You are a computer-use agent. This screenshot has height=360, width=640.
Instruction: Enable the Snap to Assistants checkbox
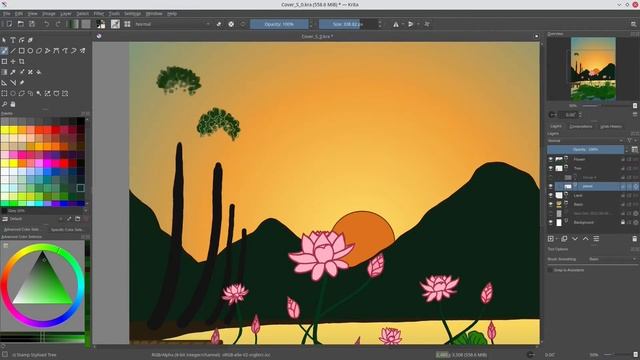[550, 270]
